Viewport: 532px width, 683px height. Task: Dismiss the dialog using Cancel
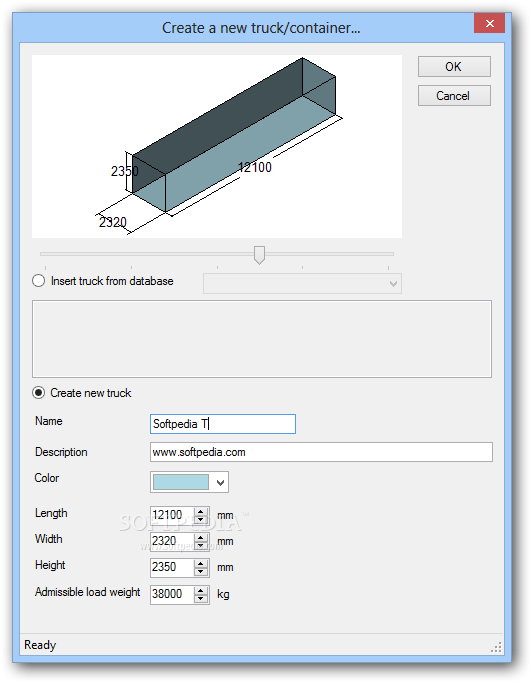point(454,95)
